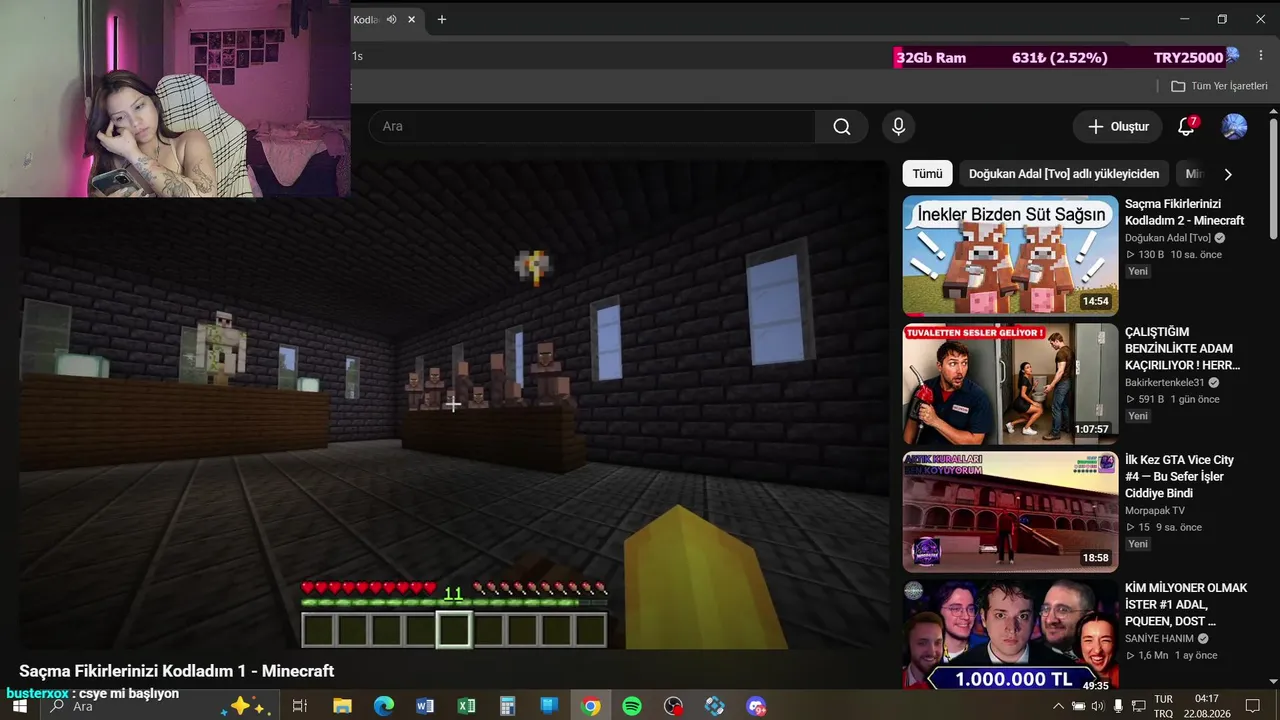Open the gas station video thumbnail, 1:07:57
The height and width of the screenshot is (720, 1280).
1011,384
